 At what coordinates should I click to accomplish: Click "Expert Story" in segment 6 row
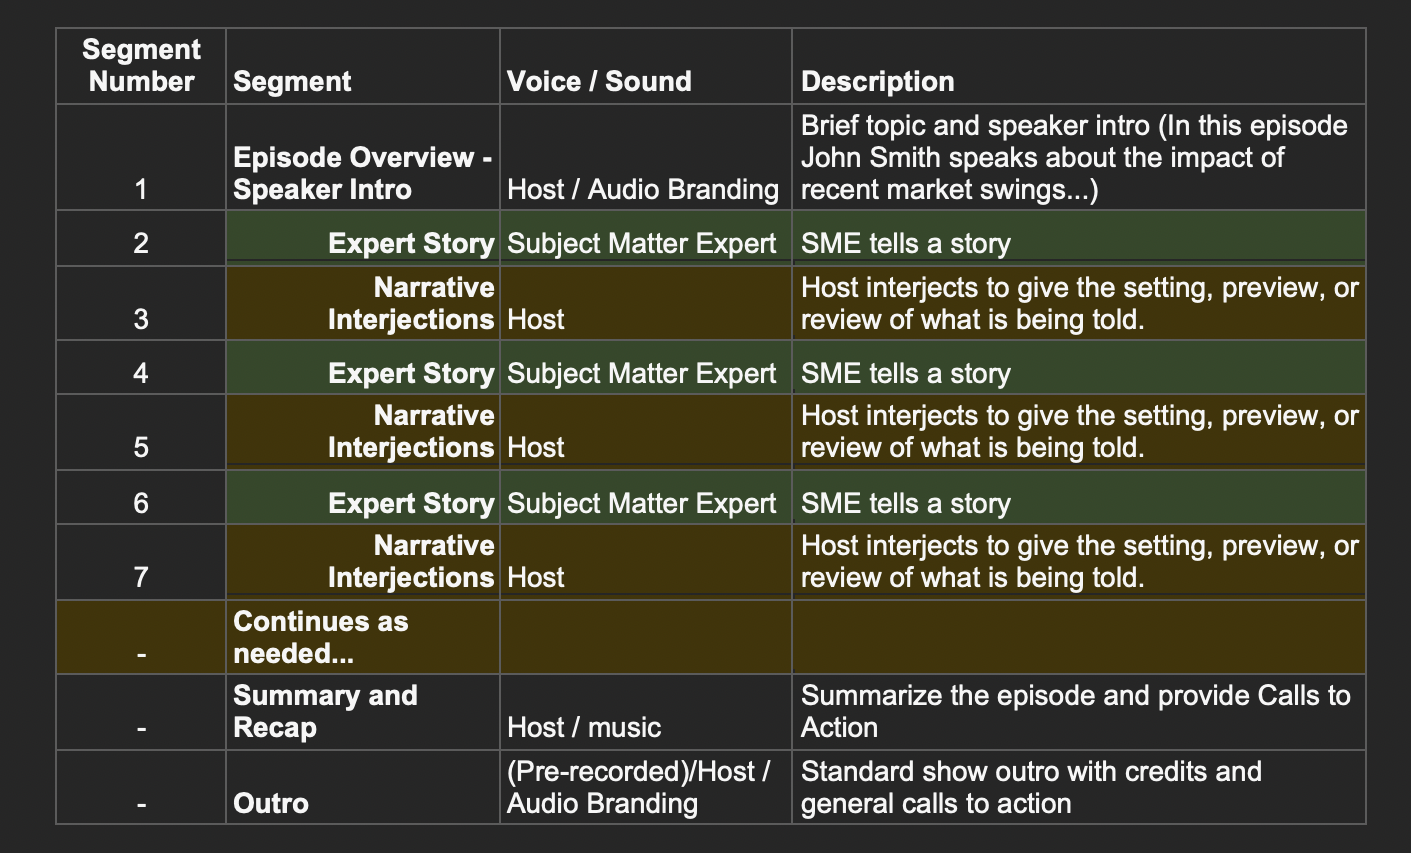363,498
